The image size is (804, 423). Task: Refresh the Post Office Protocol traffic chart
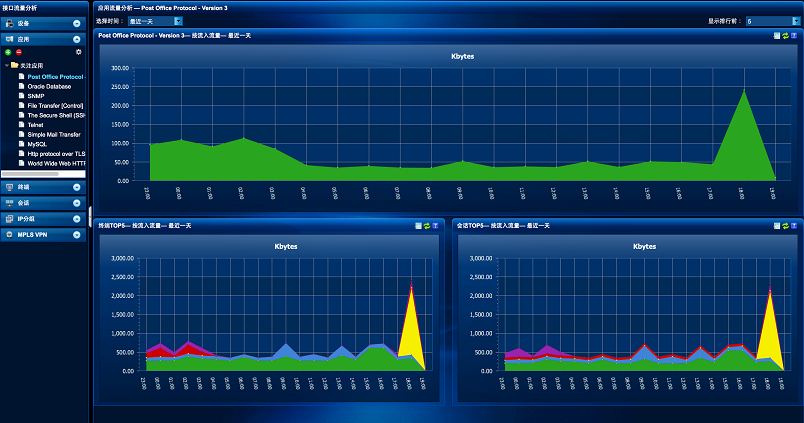coord(787,35)
